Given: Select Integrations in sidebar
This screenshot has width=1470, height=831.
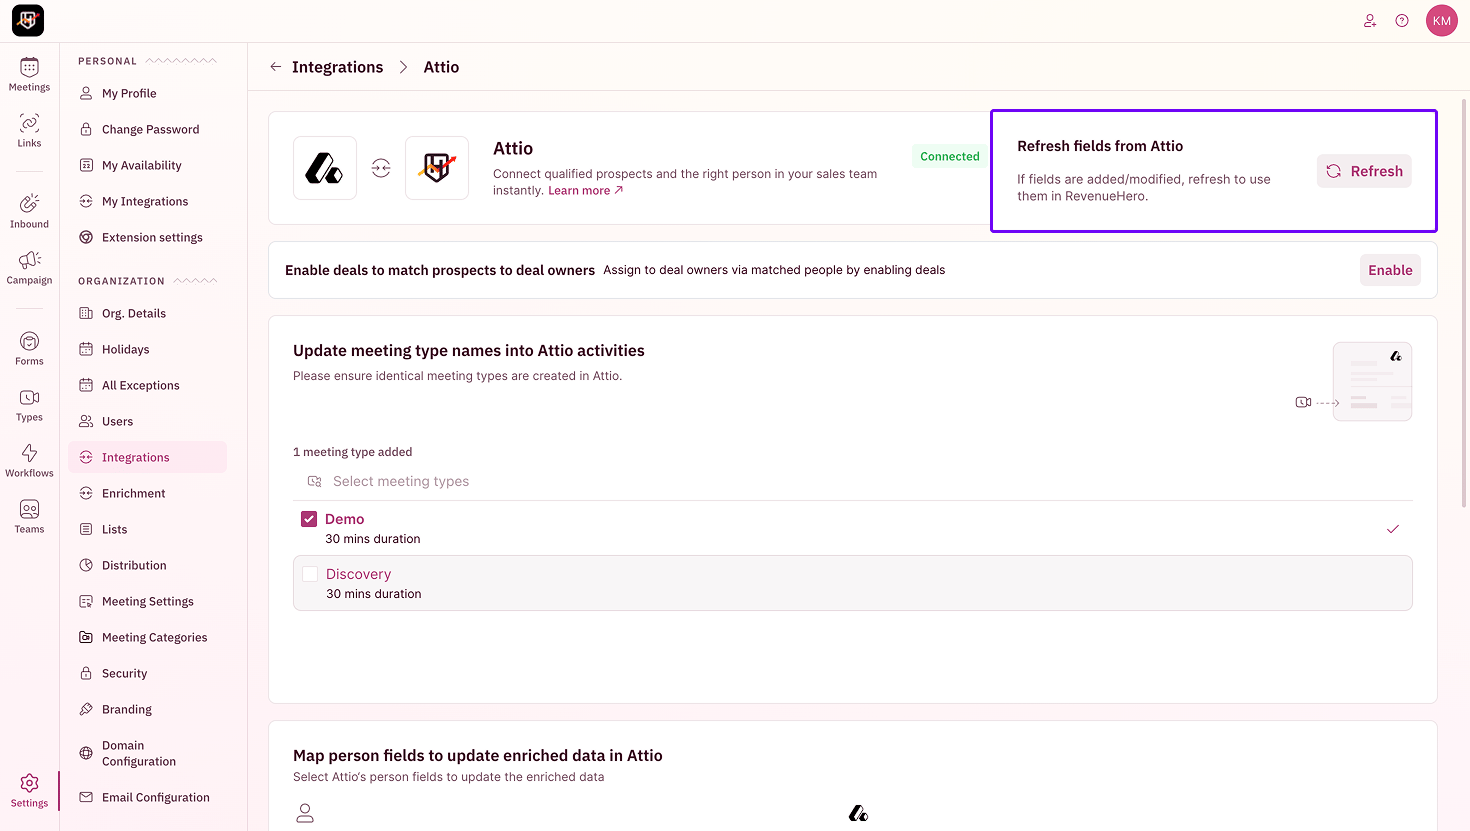Looking at the screenshot, I should (147, 457).
